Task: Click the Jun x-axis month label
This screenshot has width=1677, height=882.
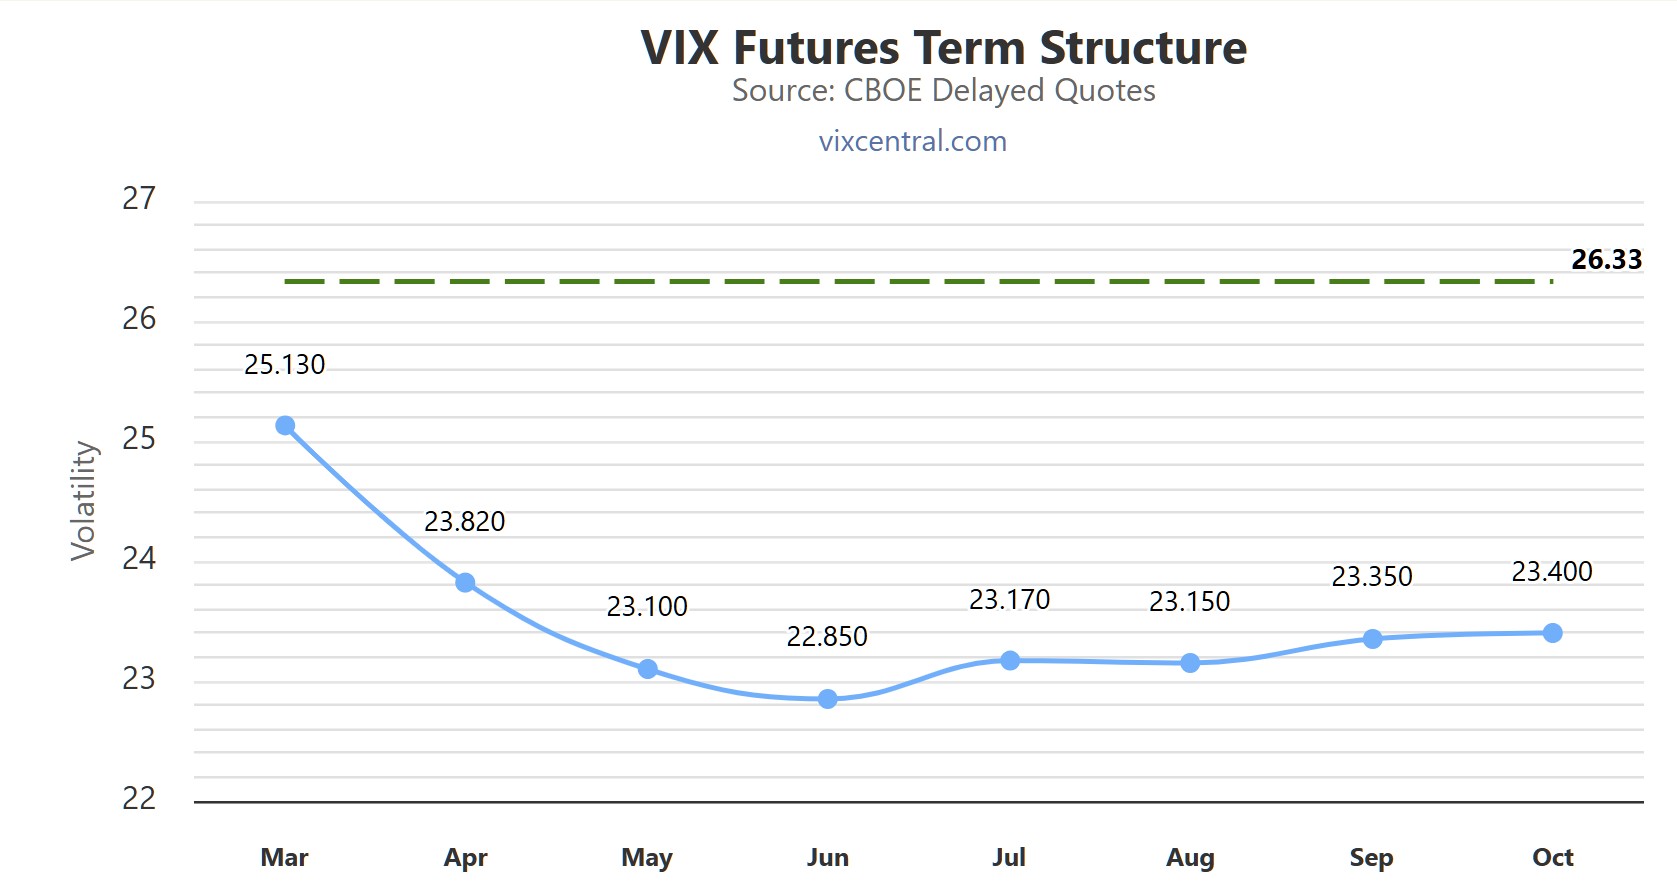Action: 827,857
